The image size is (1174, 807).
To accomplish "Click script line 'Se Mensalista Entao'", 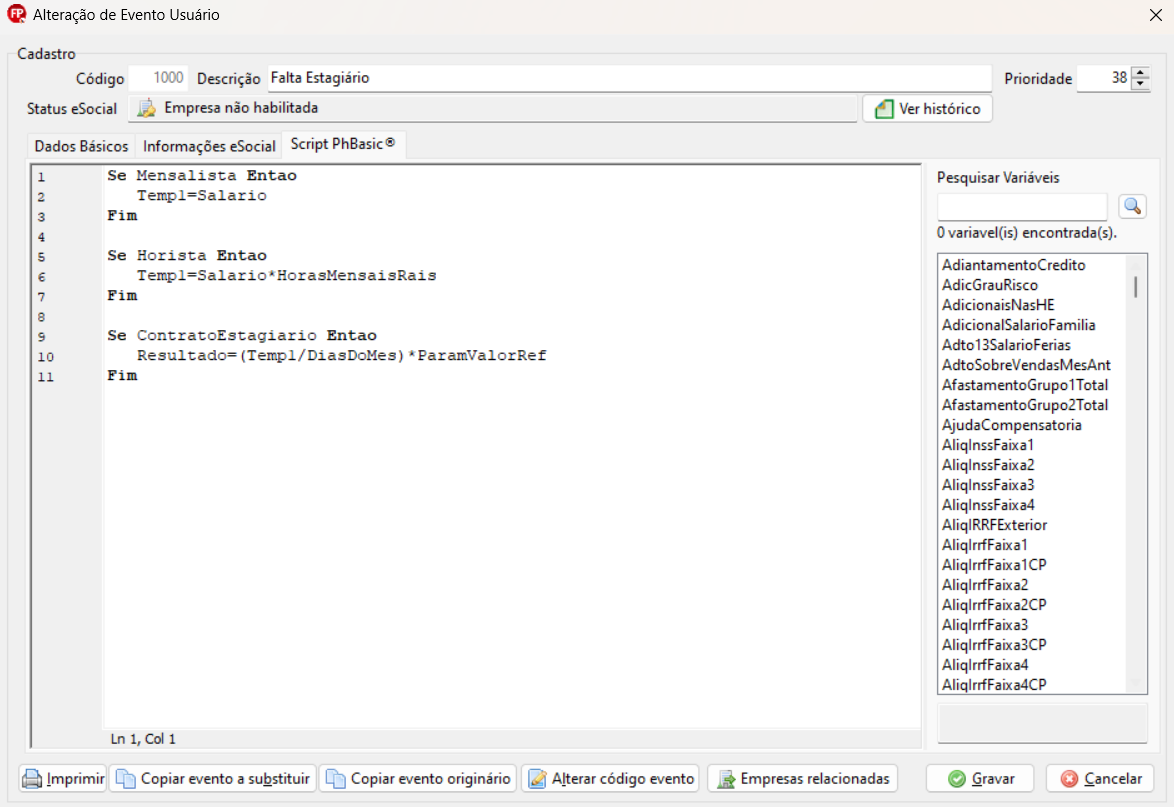I will (202, 176).
